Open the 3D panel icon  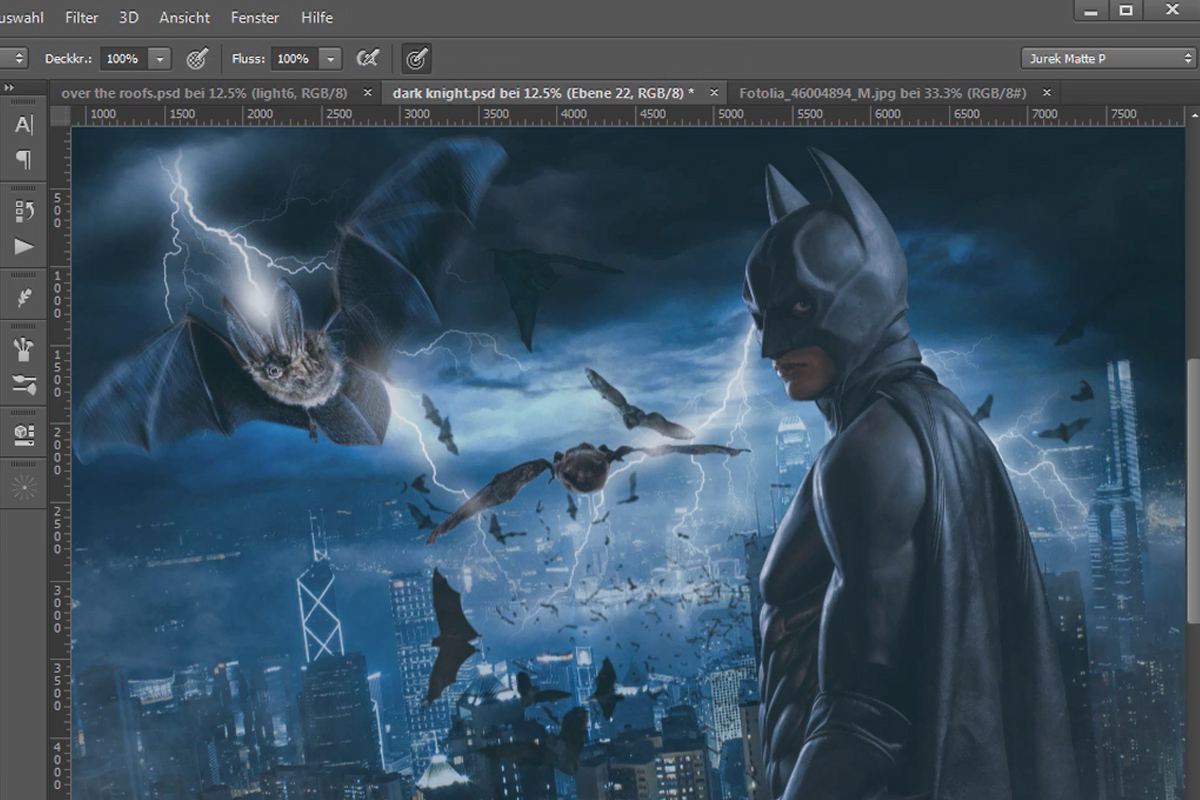coord(24,434)
